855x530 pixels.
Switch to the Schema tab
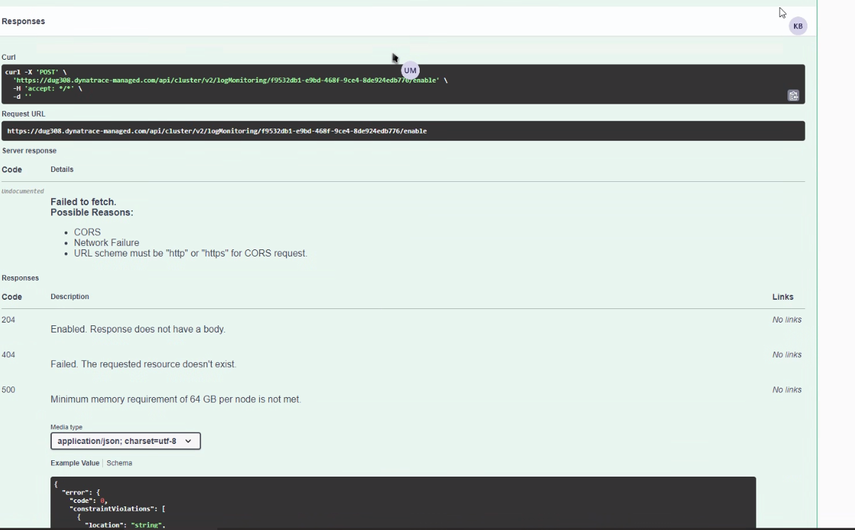pyautogui.click(x=119, y=463)
